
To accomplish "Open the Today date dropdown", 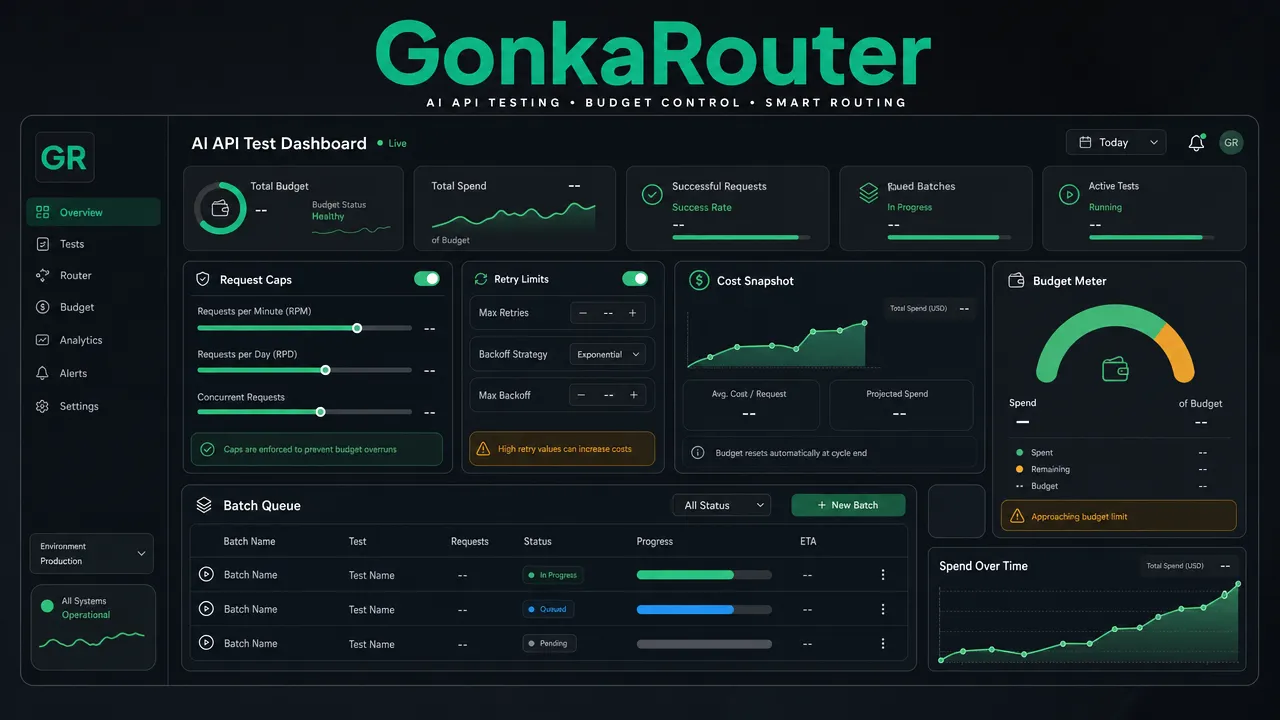I will coord(1116,143).
